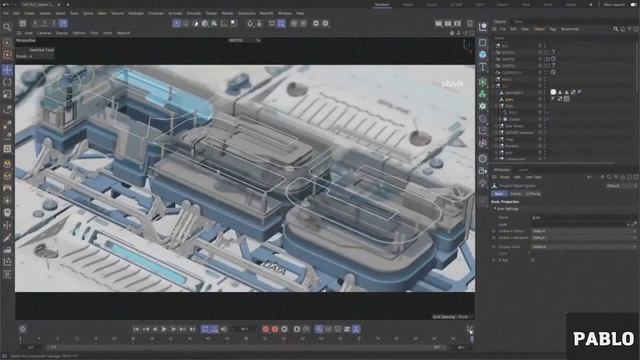Click the timeline playhead marker
640x360 pixels.
point(471,338)
